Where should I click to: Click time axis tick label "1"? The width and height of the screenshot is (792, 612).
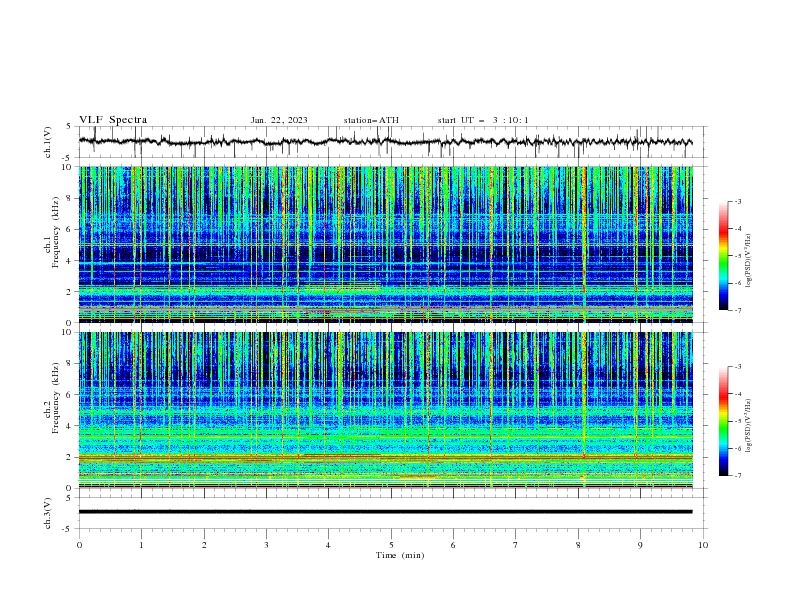coord(141,545)
